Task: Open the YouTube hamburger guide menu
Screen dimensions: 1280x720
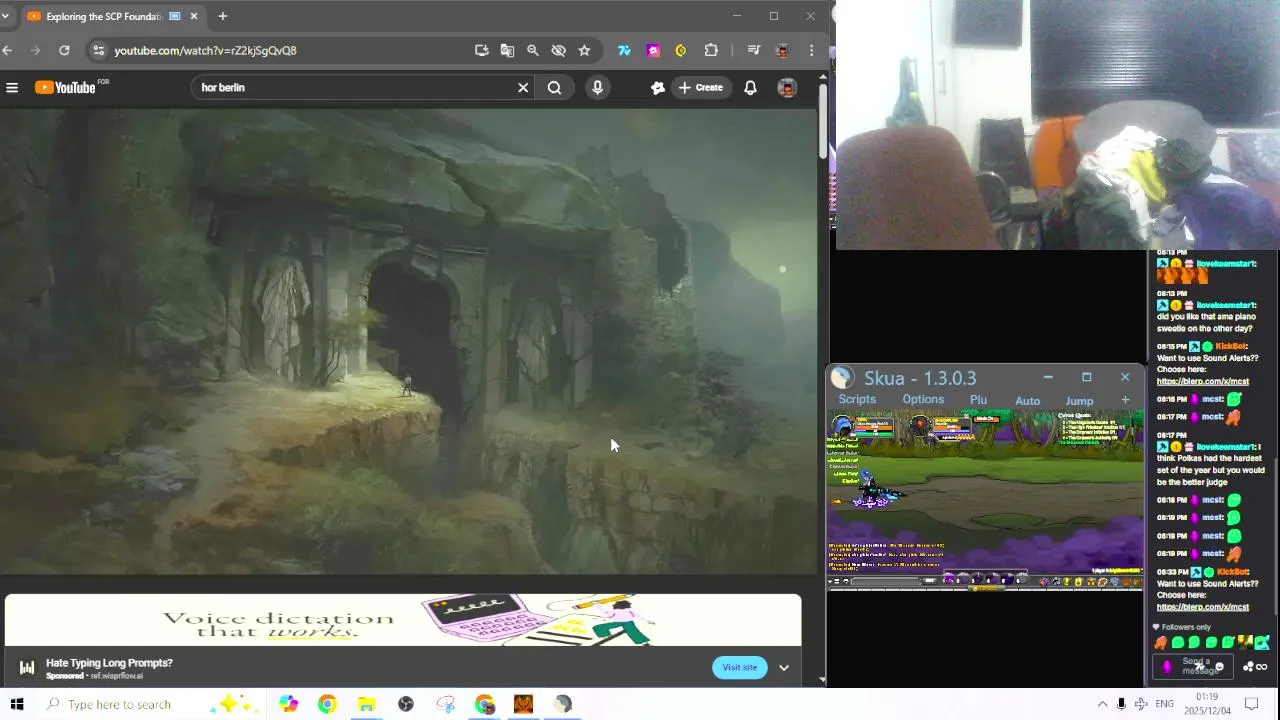Action: coord(12,88)
